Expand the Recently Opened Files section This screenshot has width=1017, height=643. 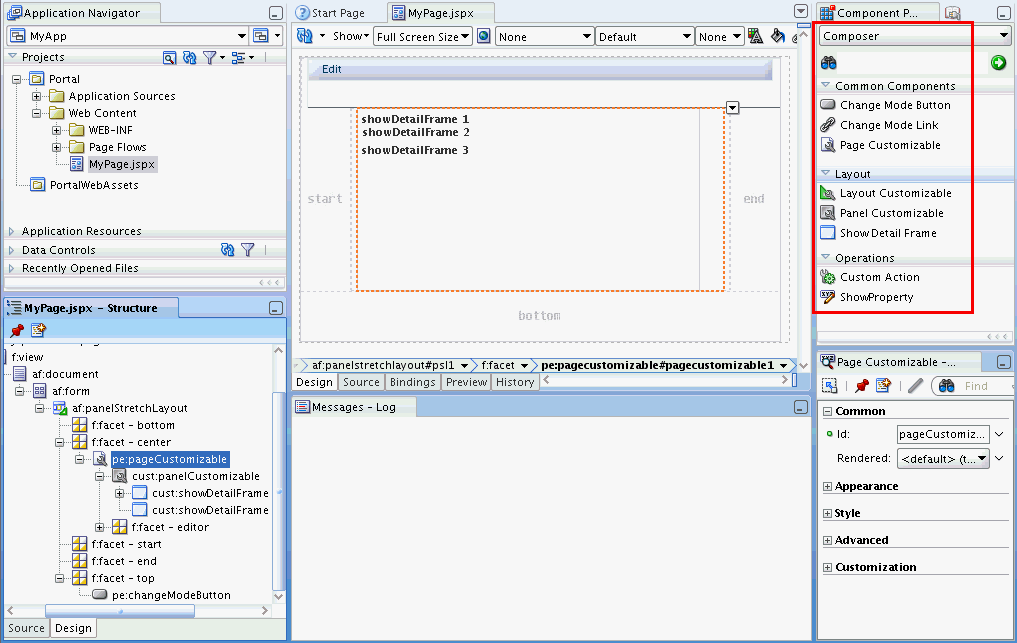click(x=11, y=268)
